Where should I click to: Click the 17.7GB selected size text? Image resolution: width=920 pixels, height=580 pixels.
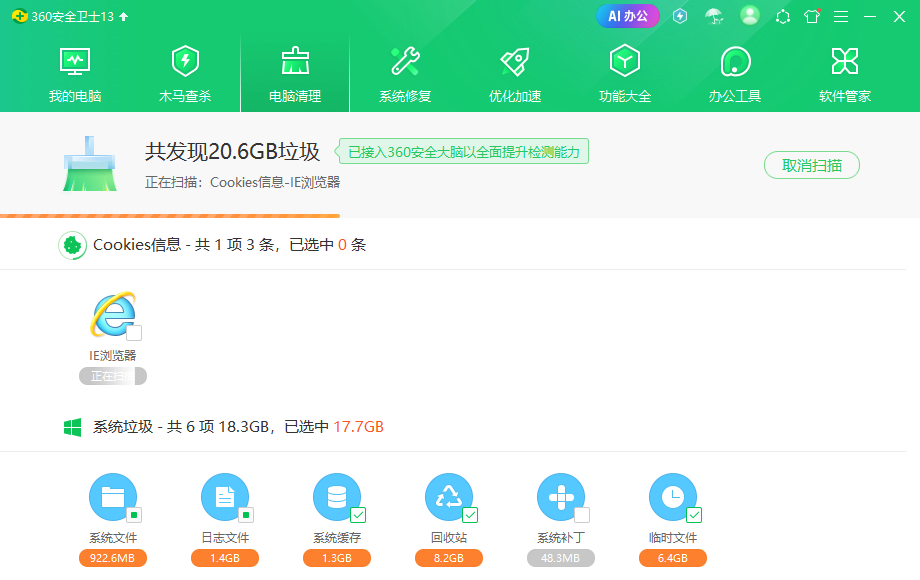(x=358, y=427)
